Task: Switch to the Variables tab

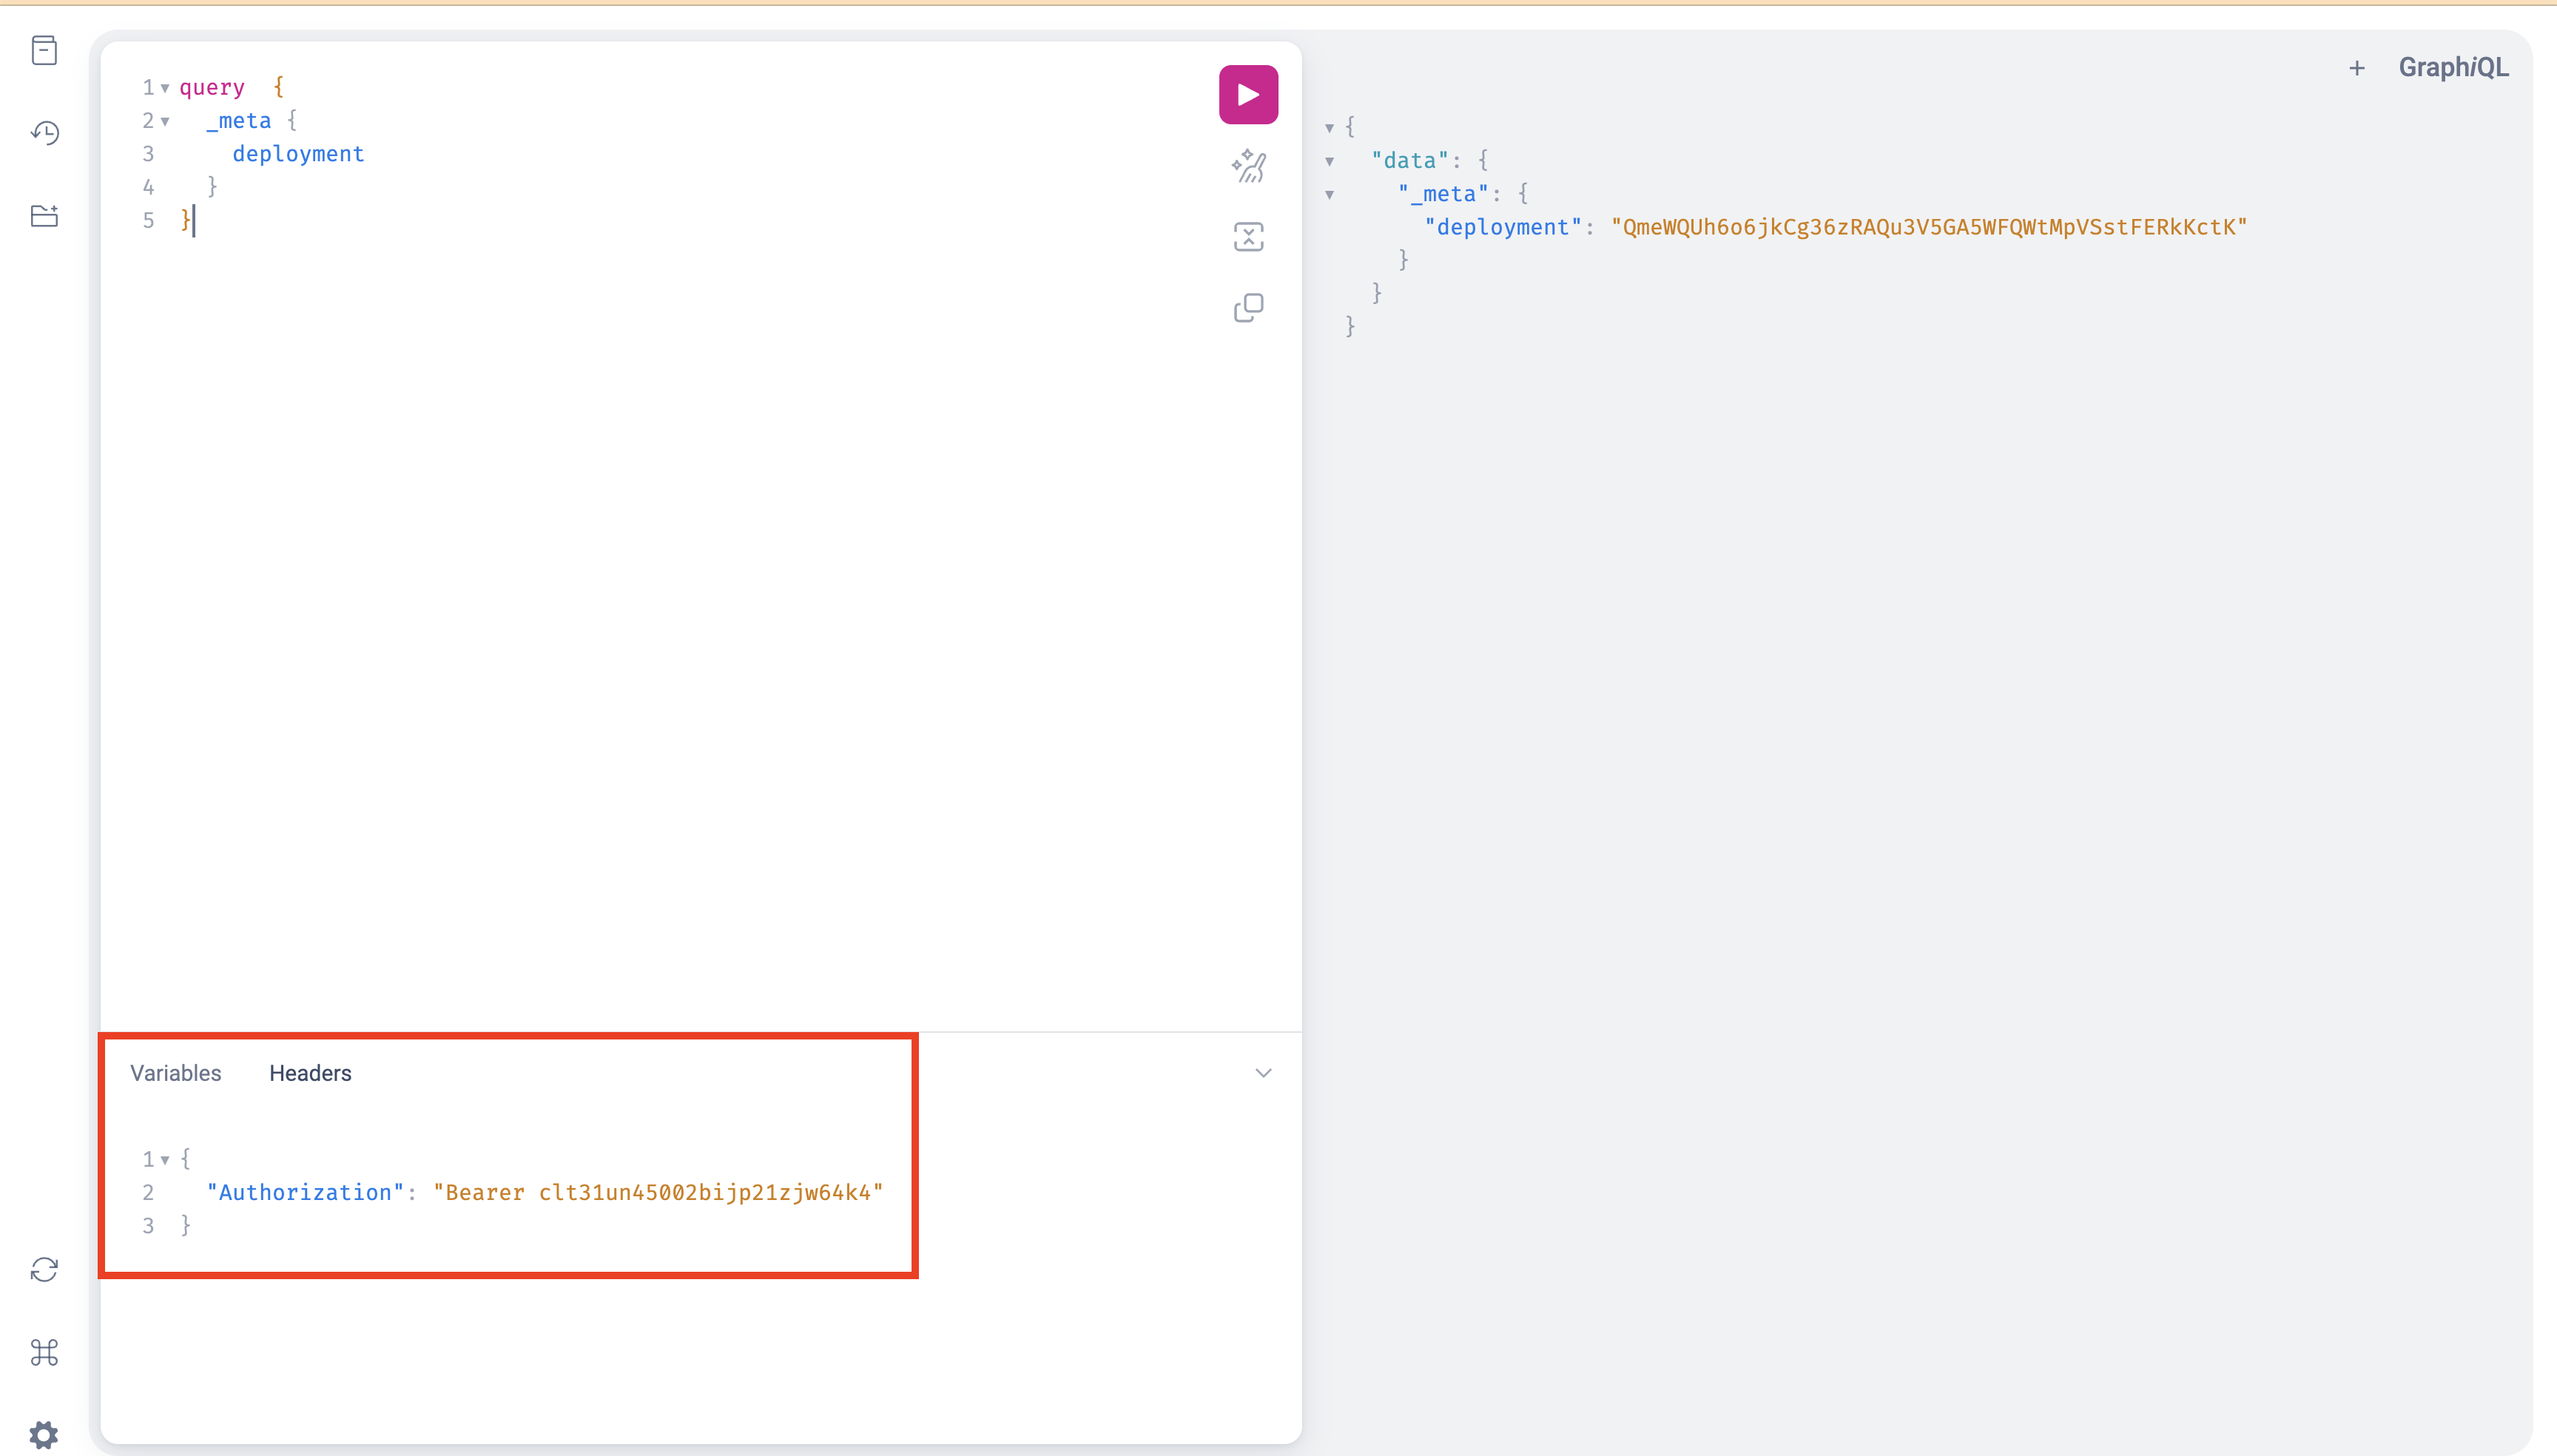Action: [x=176, y=1073]
